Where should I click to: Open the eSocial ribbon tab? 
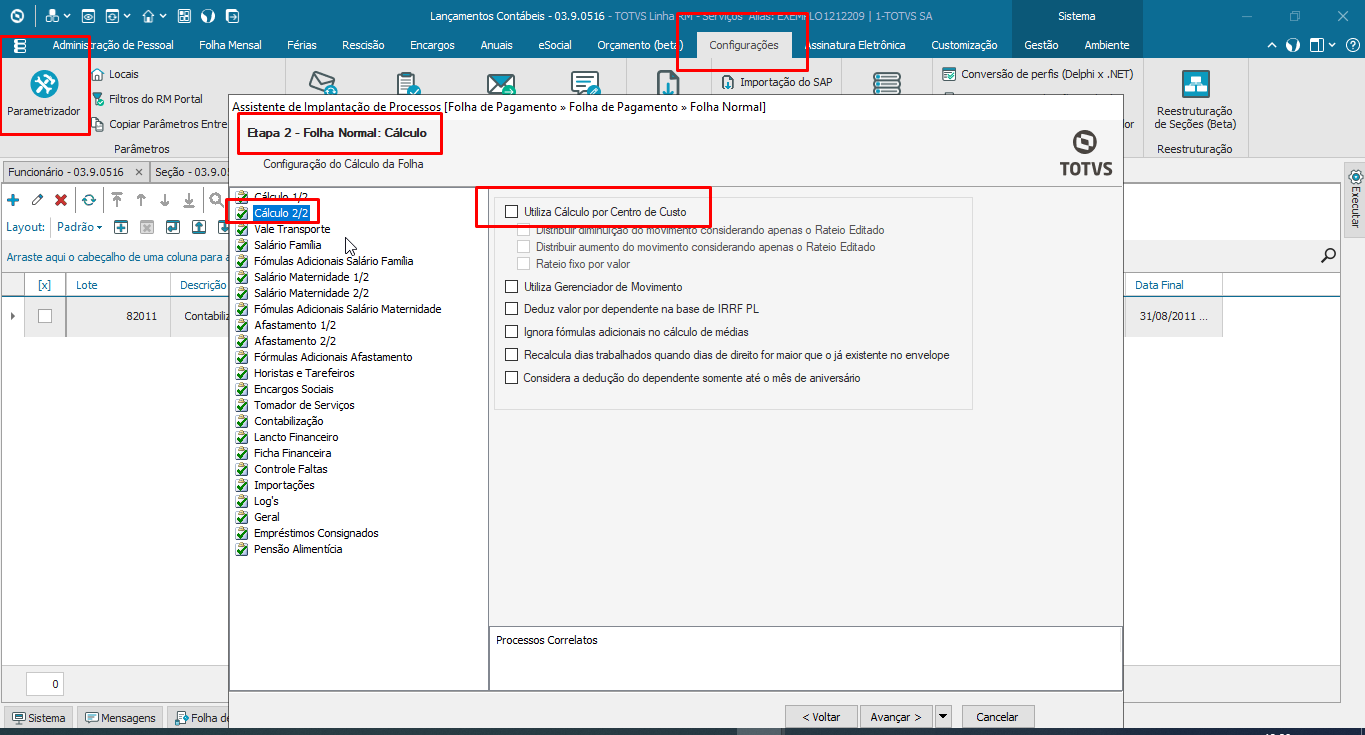555,45
